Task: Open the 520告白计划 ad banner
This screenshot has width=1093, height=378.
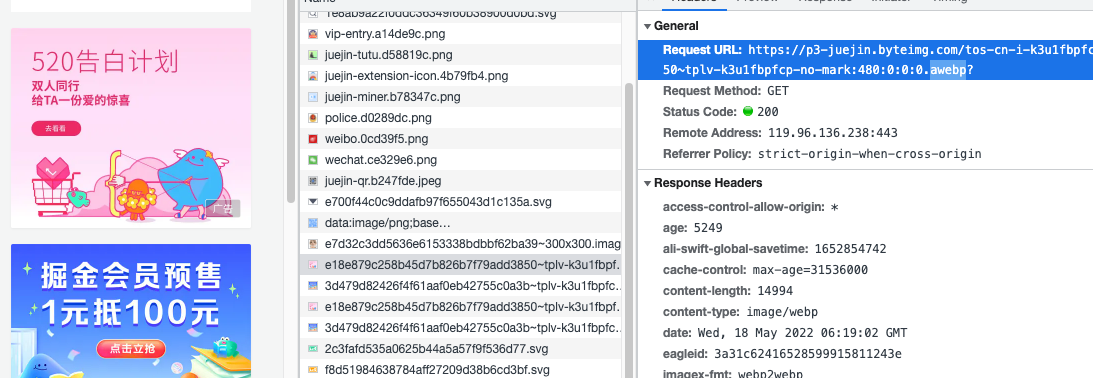Action: 131,128
